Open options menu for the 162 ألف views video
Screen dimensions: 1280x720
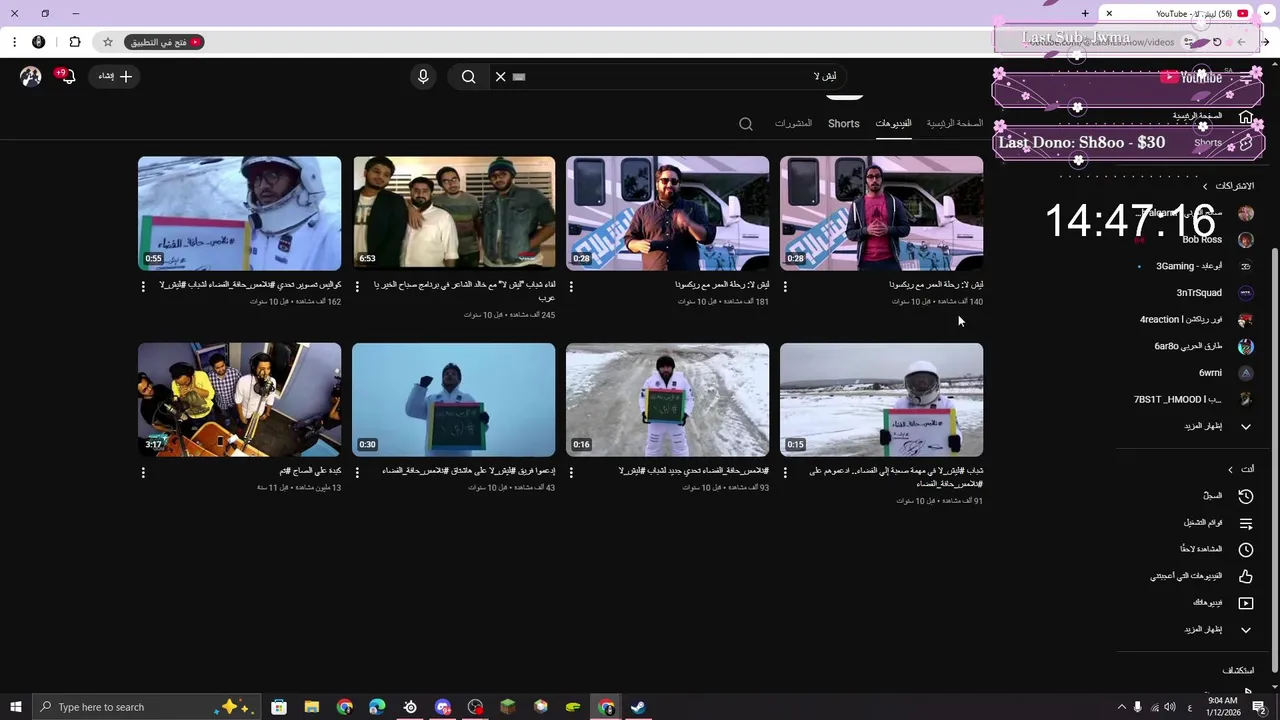(x=143, y=286)
